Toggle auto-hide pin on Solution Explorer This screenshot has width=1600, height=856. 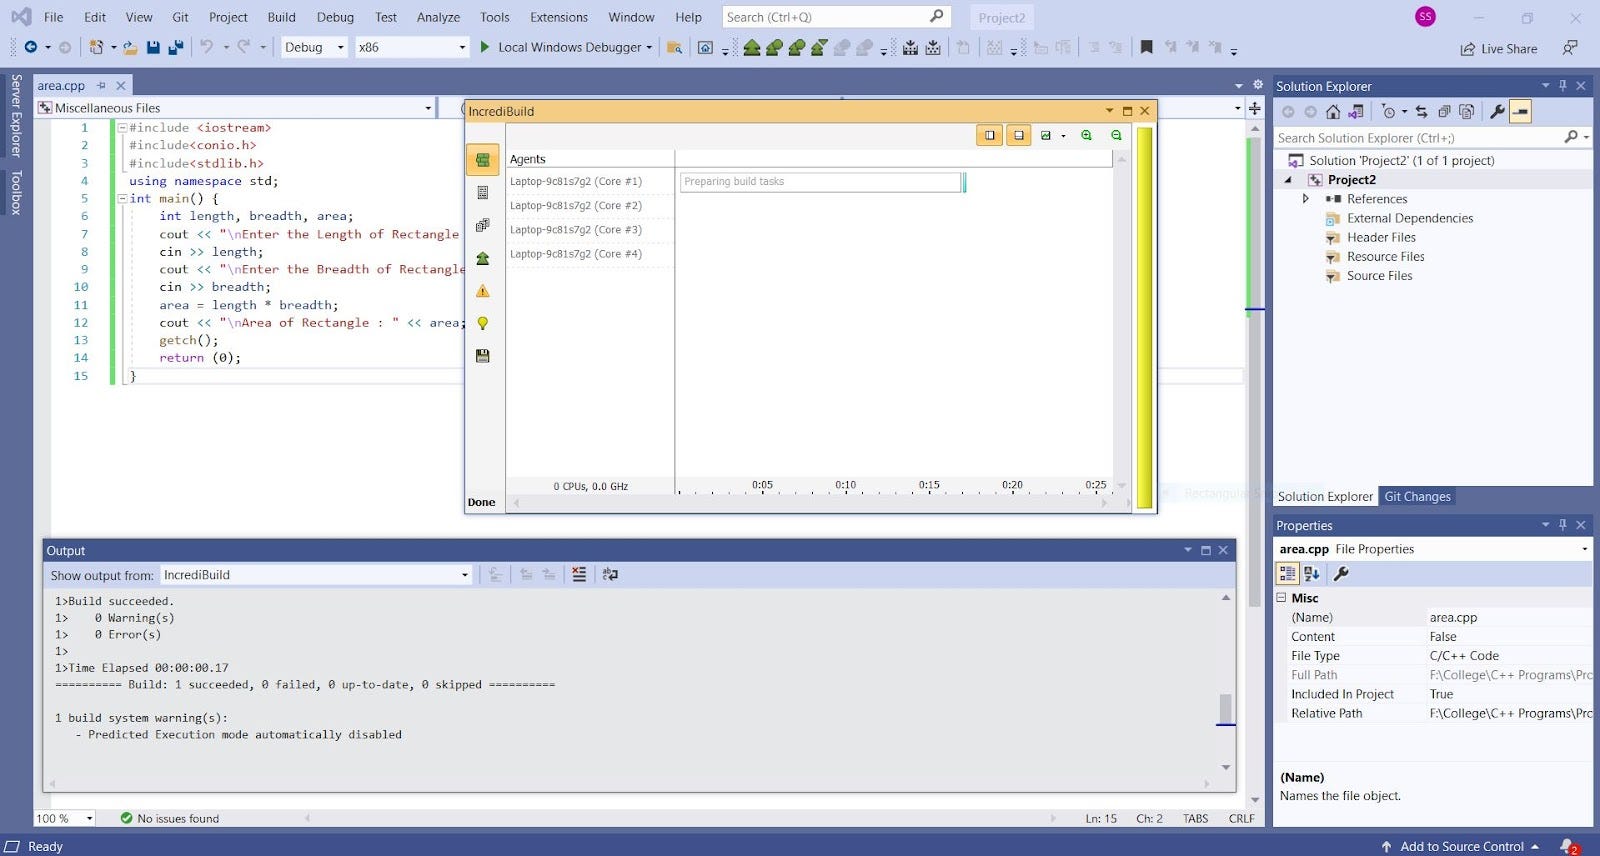pyautogui.click(x=1563, y=86)
